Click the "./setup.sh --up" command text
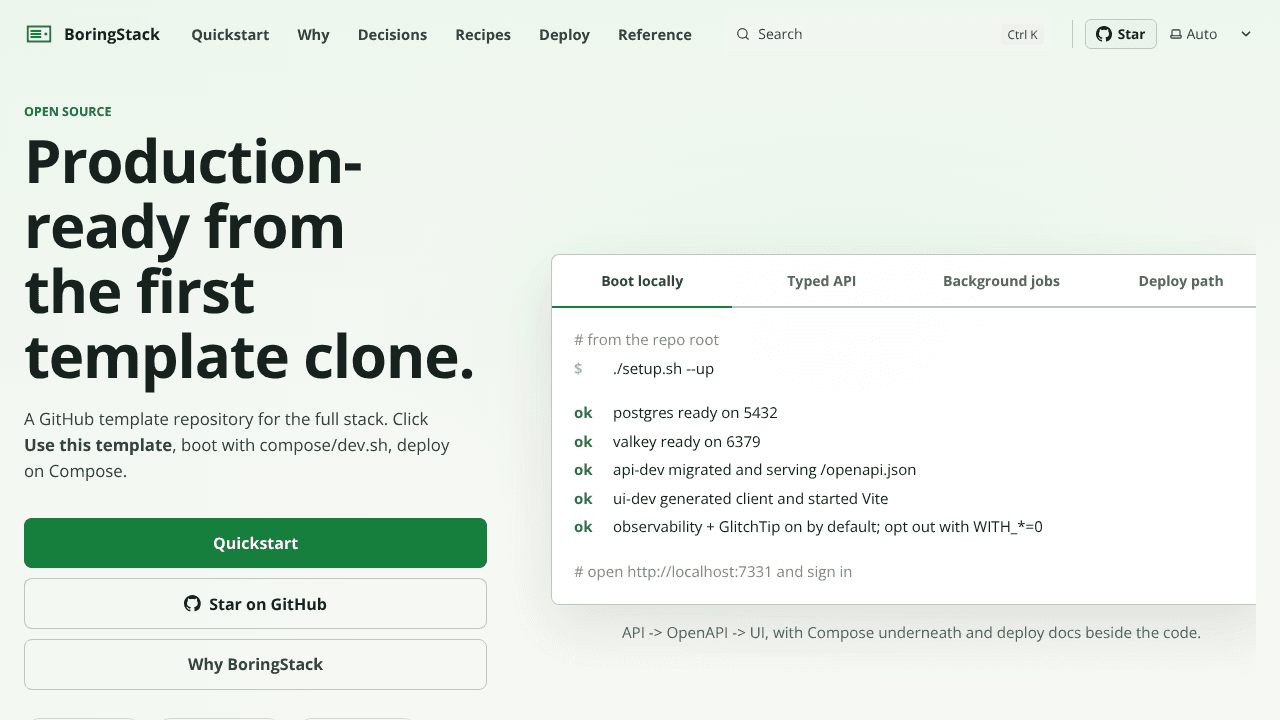 [663, 369]
